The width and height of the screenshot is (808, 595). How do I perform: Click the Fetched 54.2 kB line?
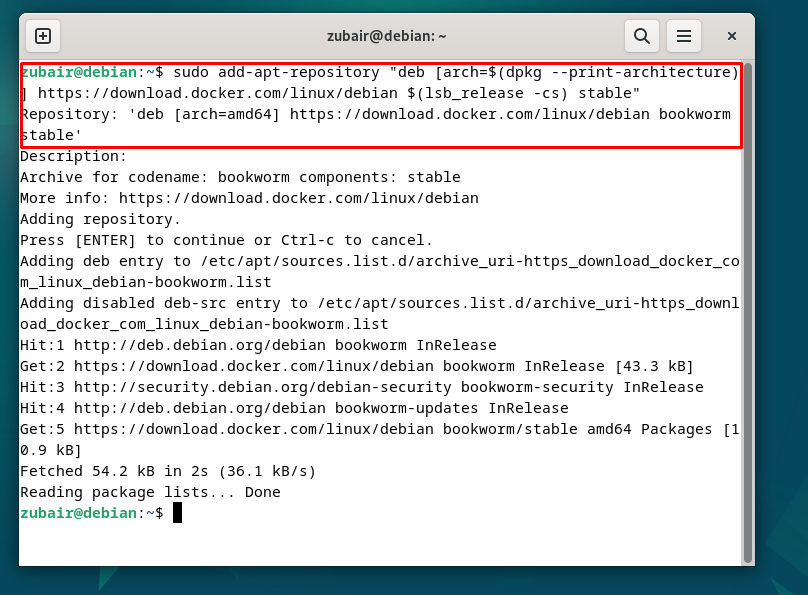click(168, 471)
